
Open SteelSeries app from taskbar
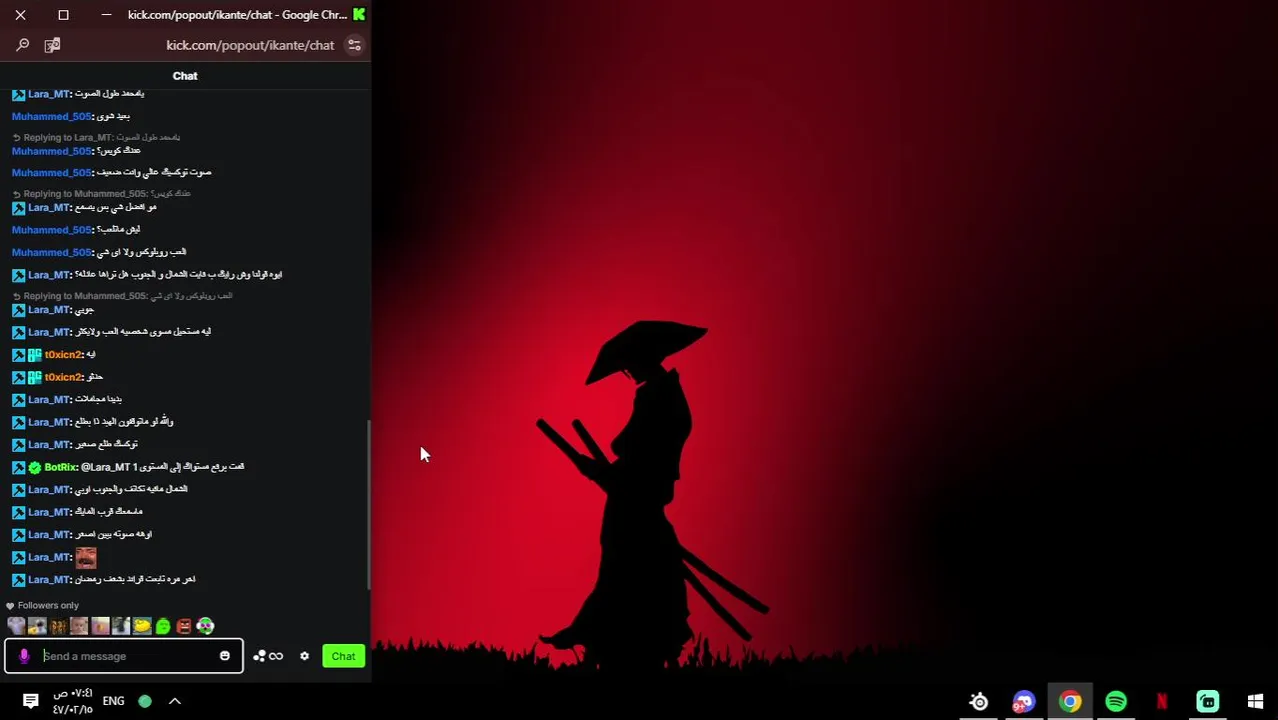coord(978,702)
